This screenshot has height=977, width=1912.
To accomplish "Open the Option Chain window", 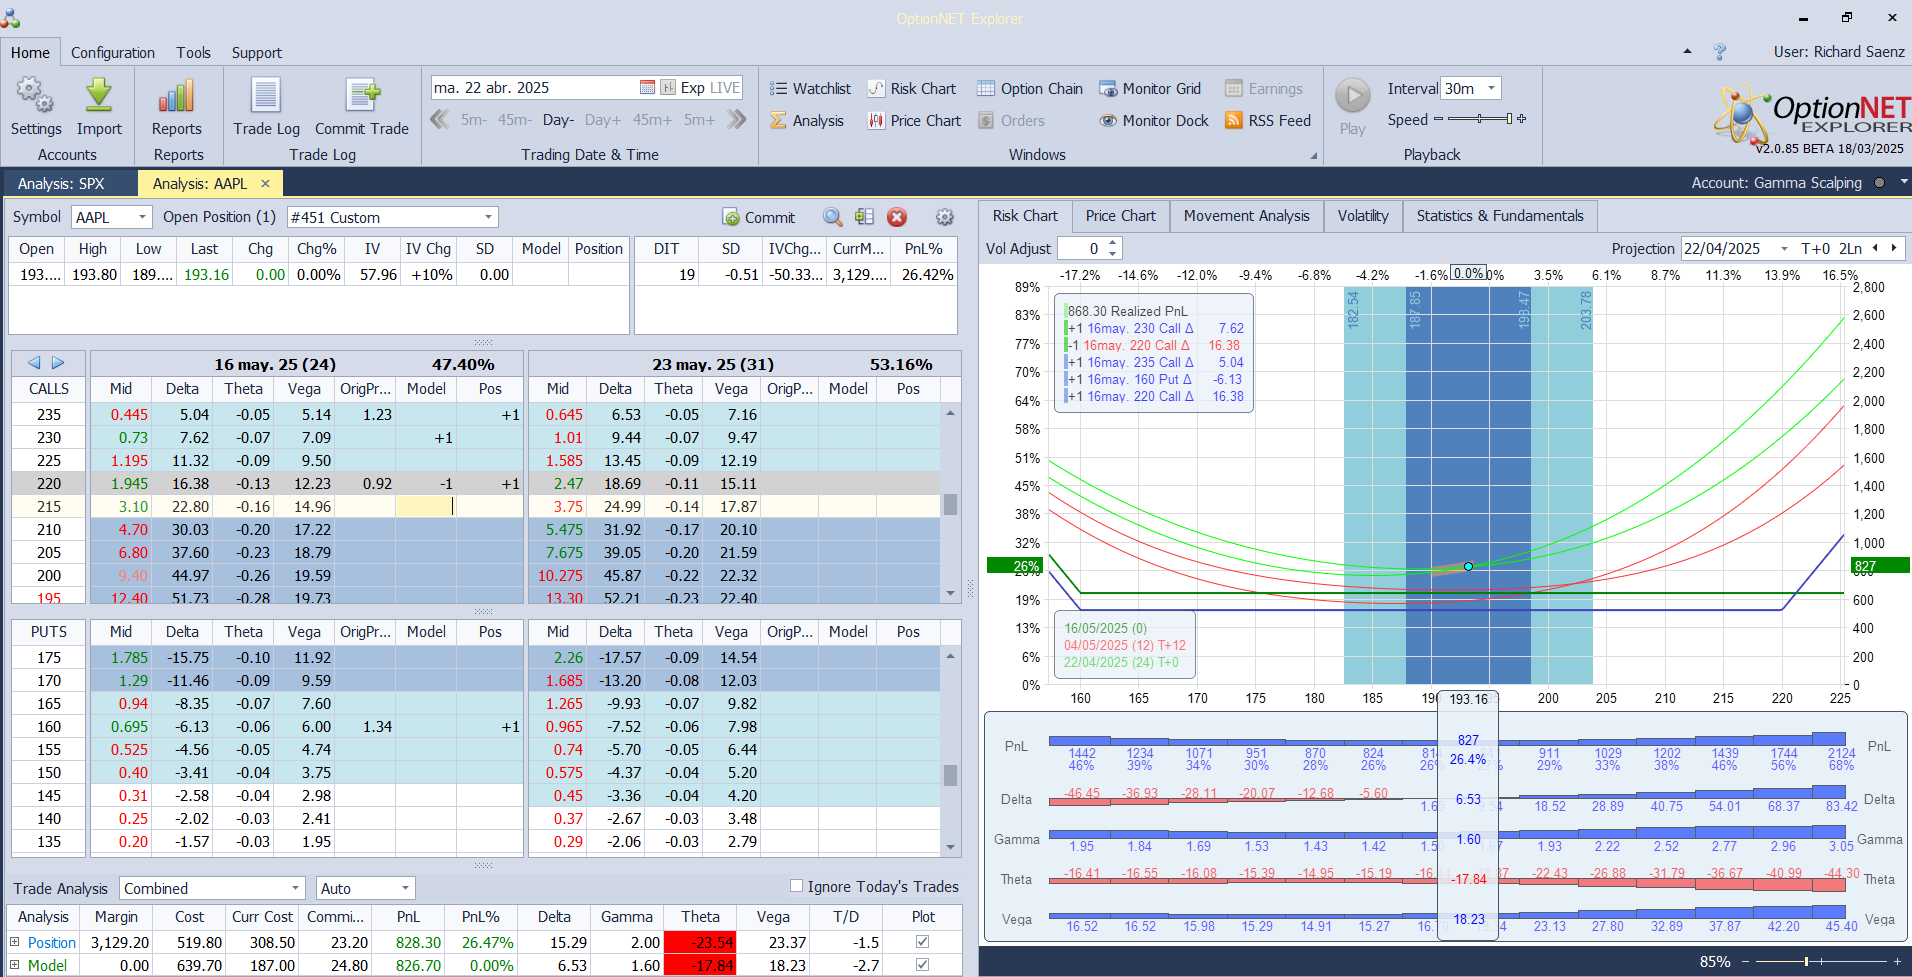I will 1030,89.
